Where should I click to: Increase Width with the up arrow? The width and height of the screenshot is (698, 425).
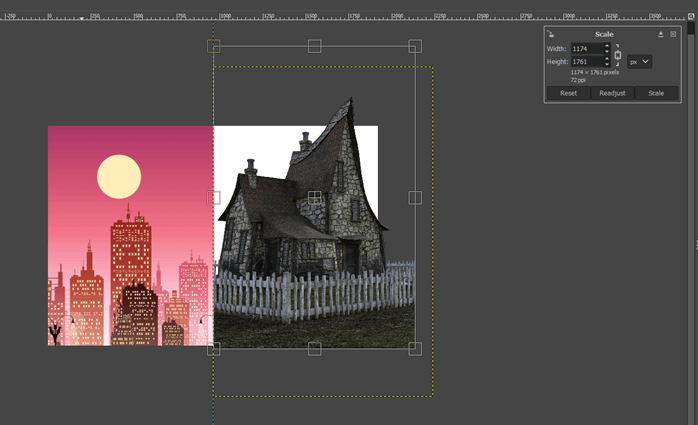(606, 46)
